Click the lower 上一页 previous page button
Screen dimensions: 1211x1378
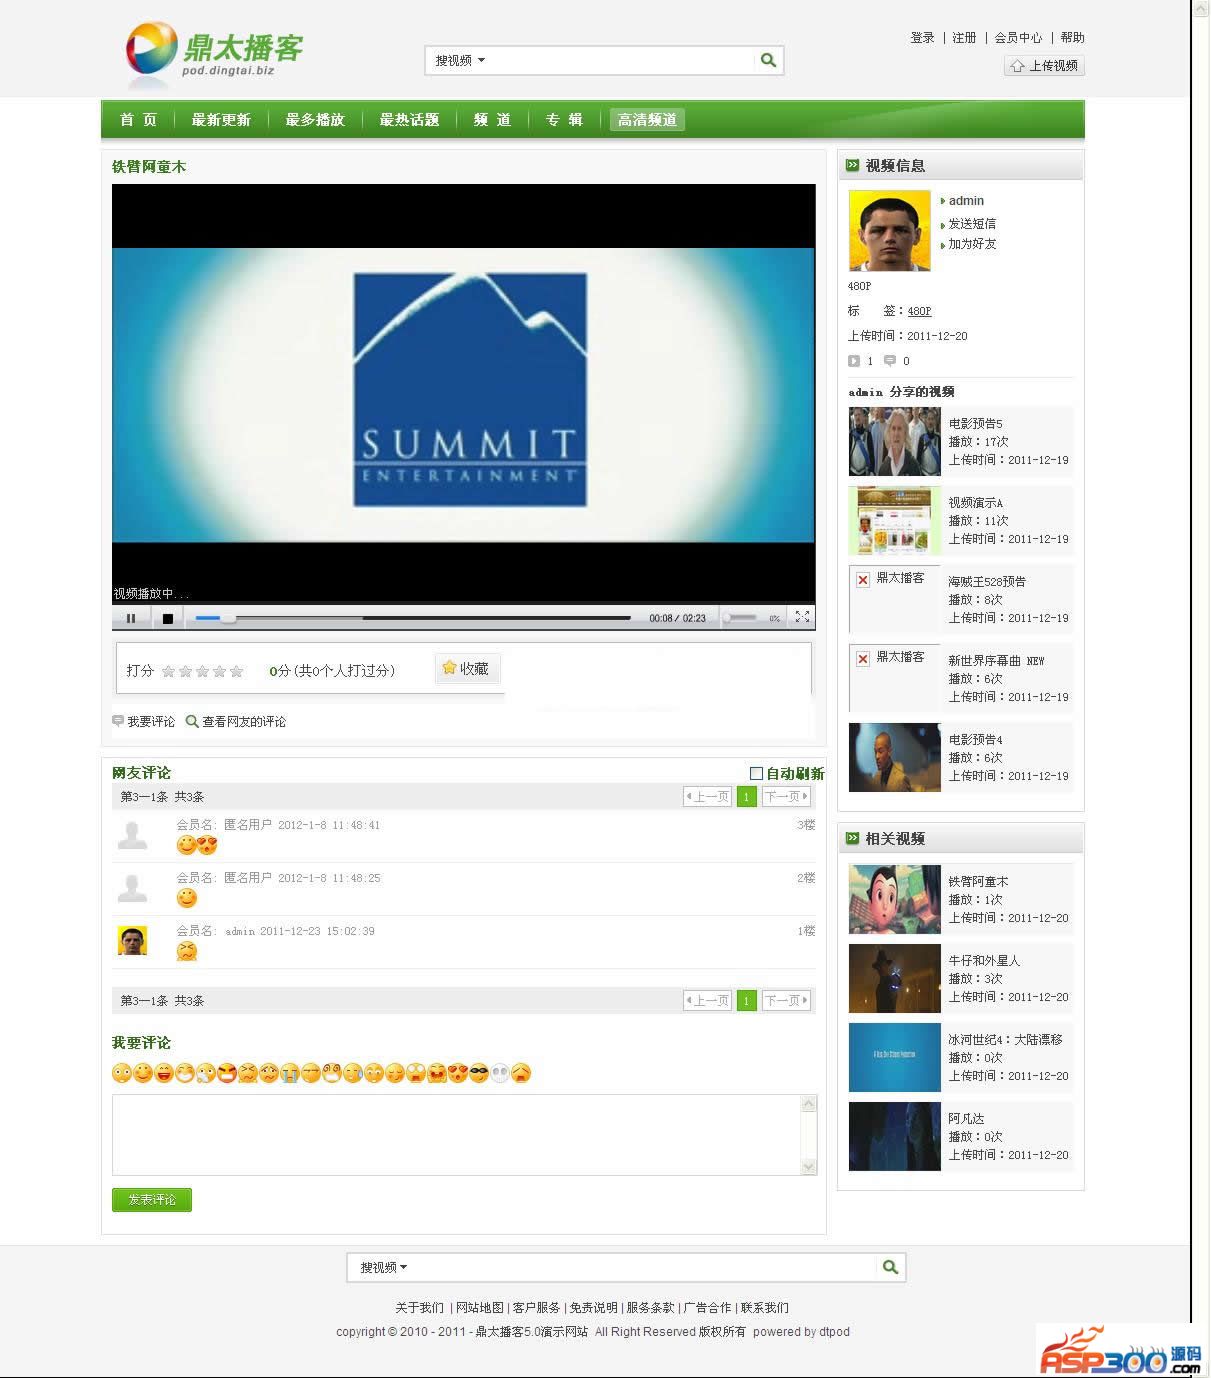coord(708,1000)
